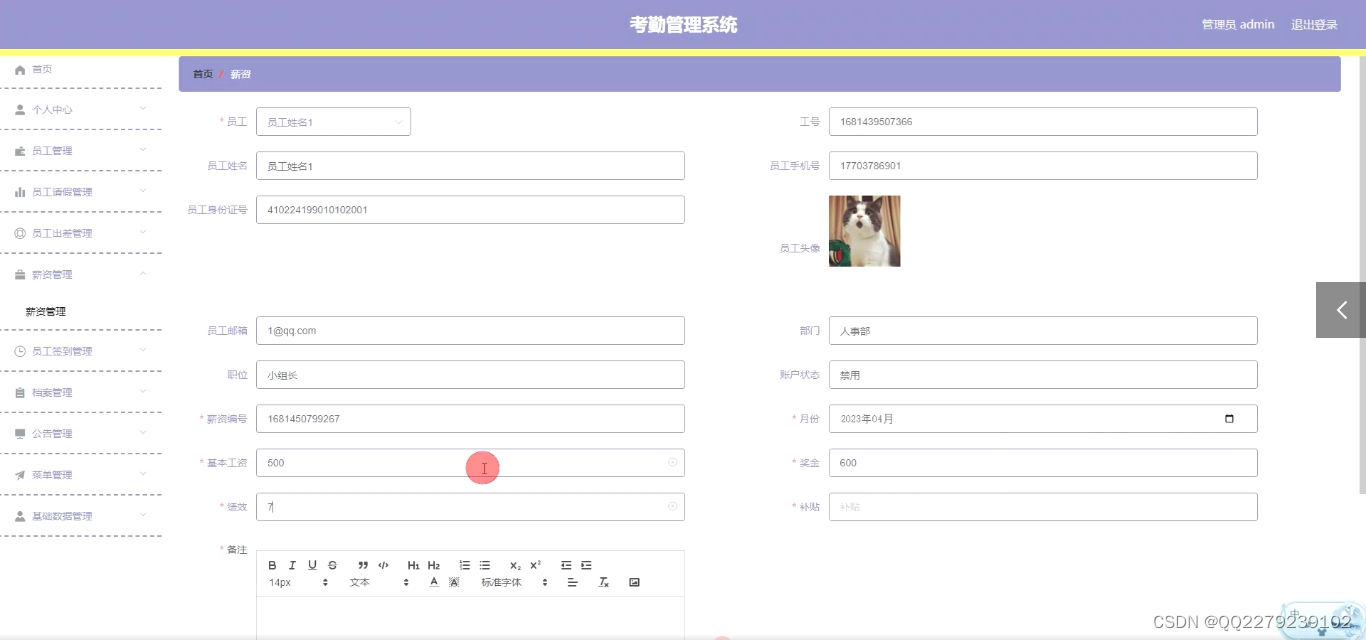Screen dimensions: 1366x640
Task: Select the 薪资管理 submenu item
Action: pyautogui.click(x=45, y=310)
